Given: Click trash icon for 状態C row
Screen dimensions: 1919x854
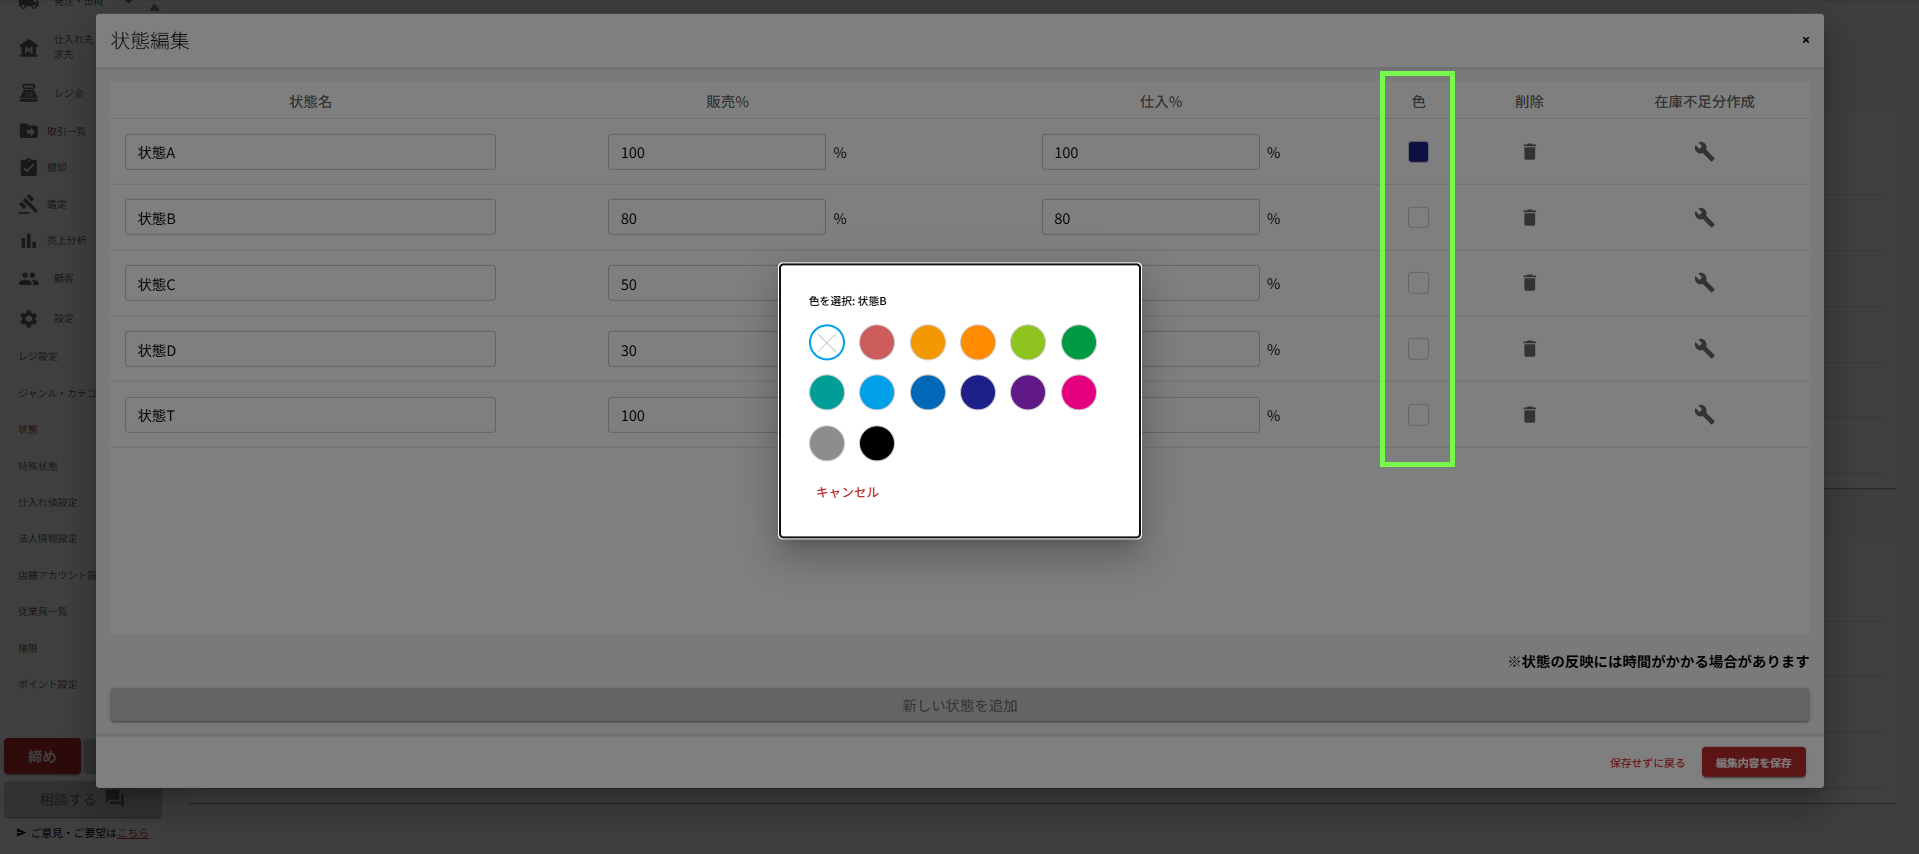Looking at the screenshot, I should pyautogui.click(x=1529, y=283).
